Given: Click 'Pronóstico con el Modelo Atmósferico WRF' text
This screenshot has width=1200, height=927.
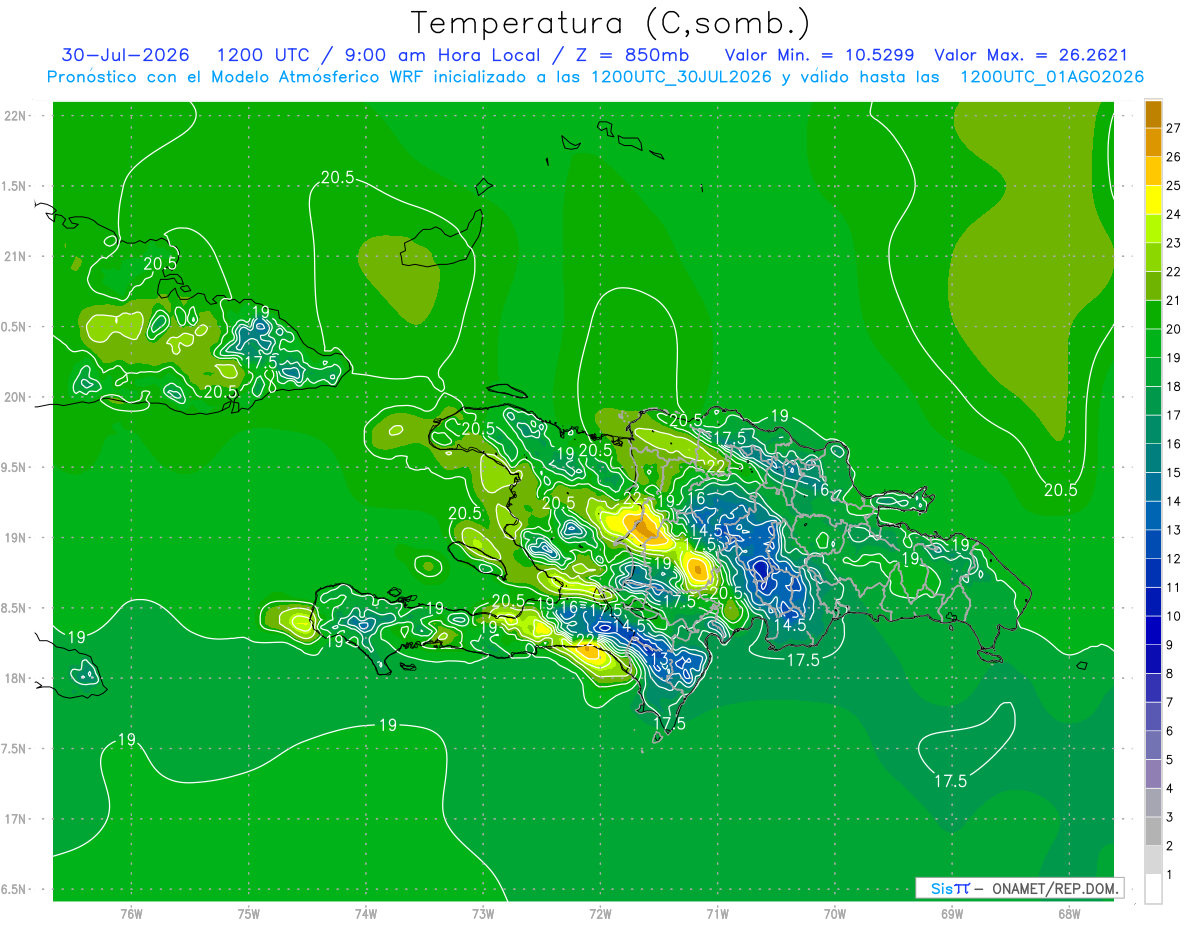Looking at the screenshot, I should [237, 77].
